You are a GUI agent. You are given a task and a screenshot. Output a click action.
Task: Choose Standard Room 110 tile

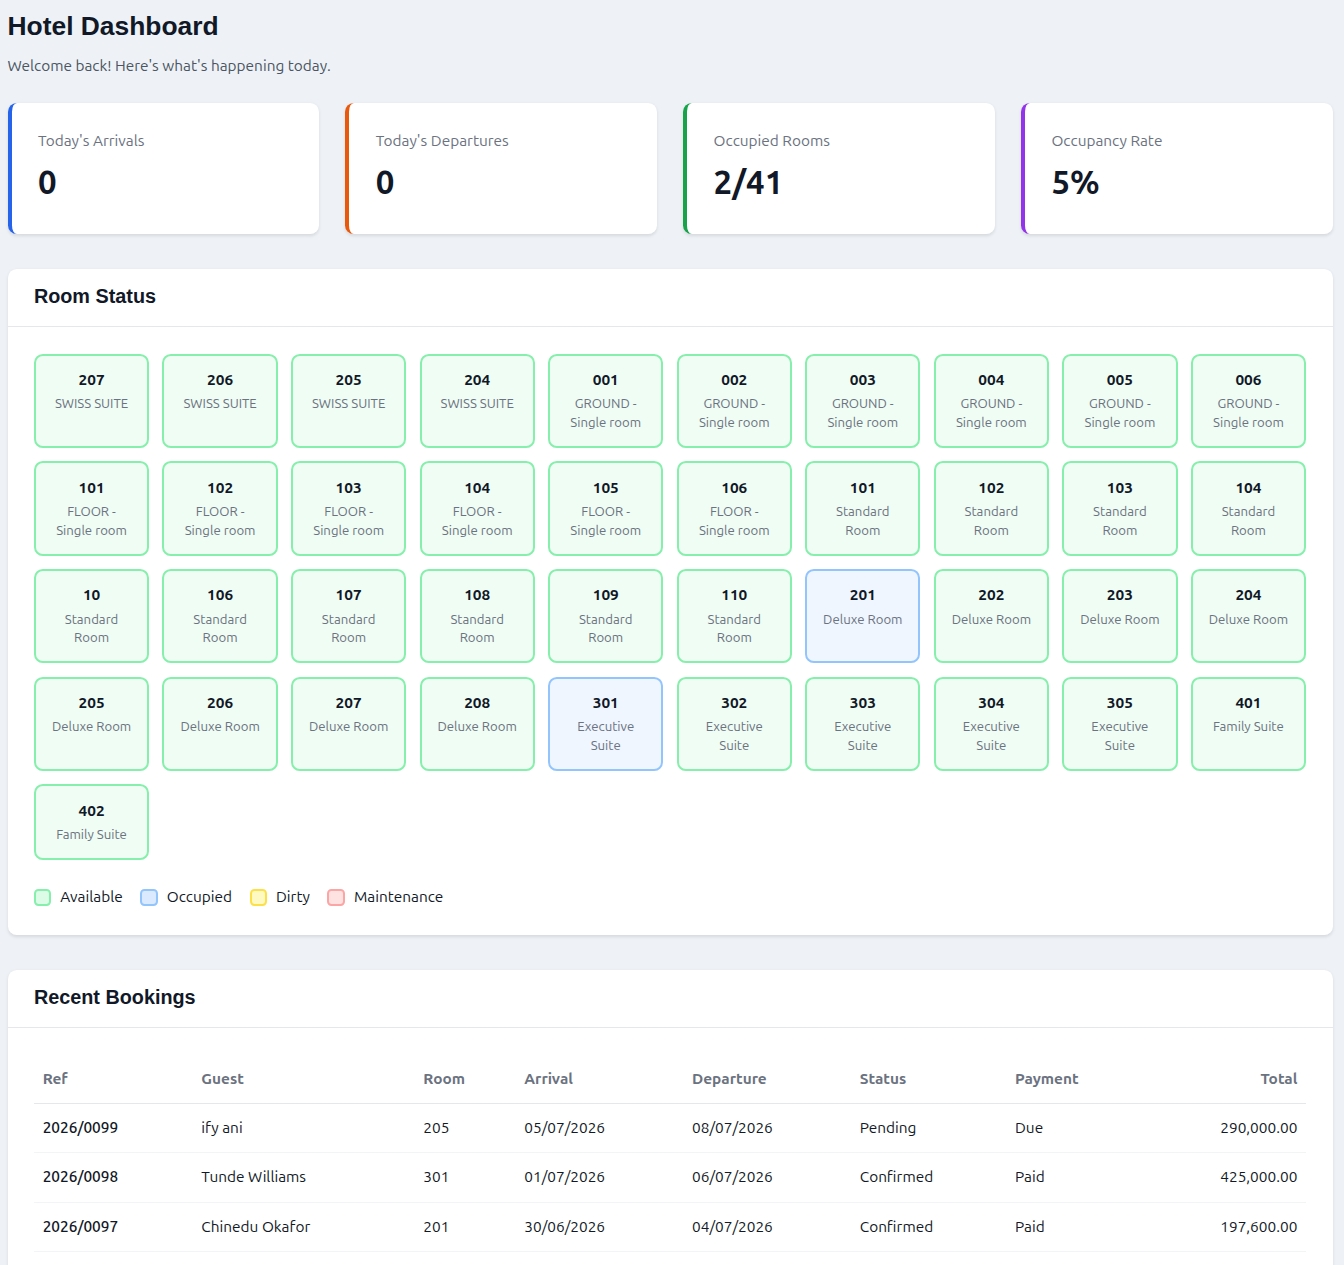click(x=734, y=616)
